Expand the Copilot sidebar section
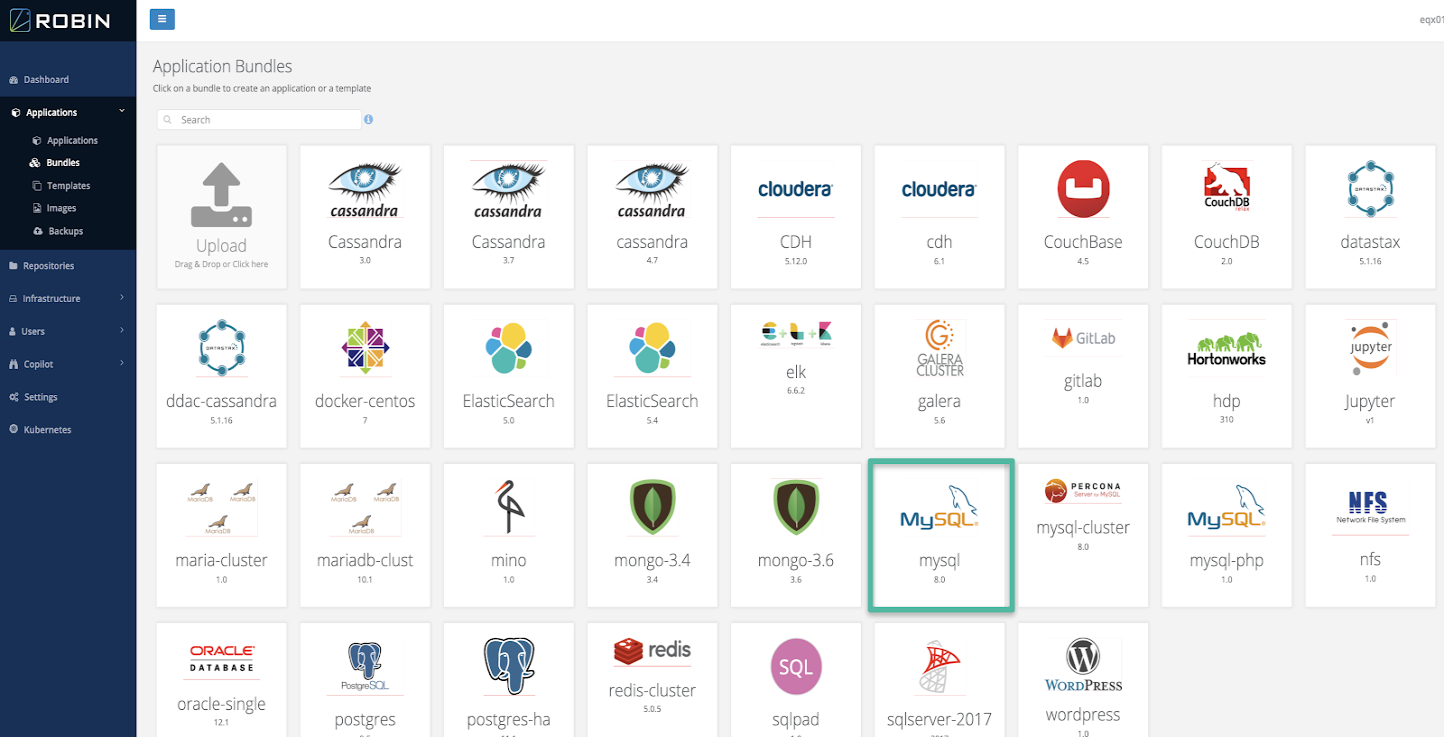This screenshot has width=1444, height=737. tap(68, 364)
